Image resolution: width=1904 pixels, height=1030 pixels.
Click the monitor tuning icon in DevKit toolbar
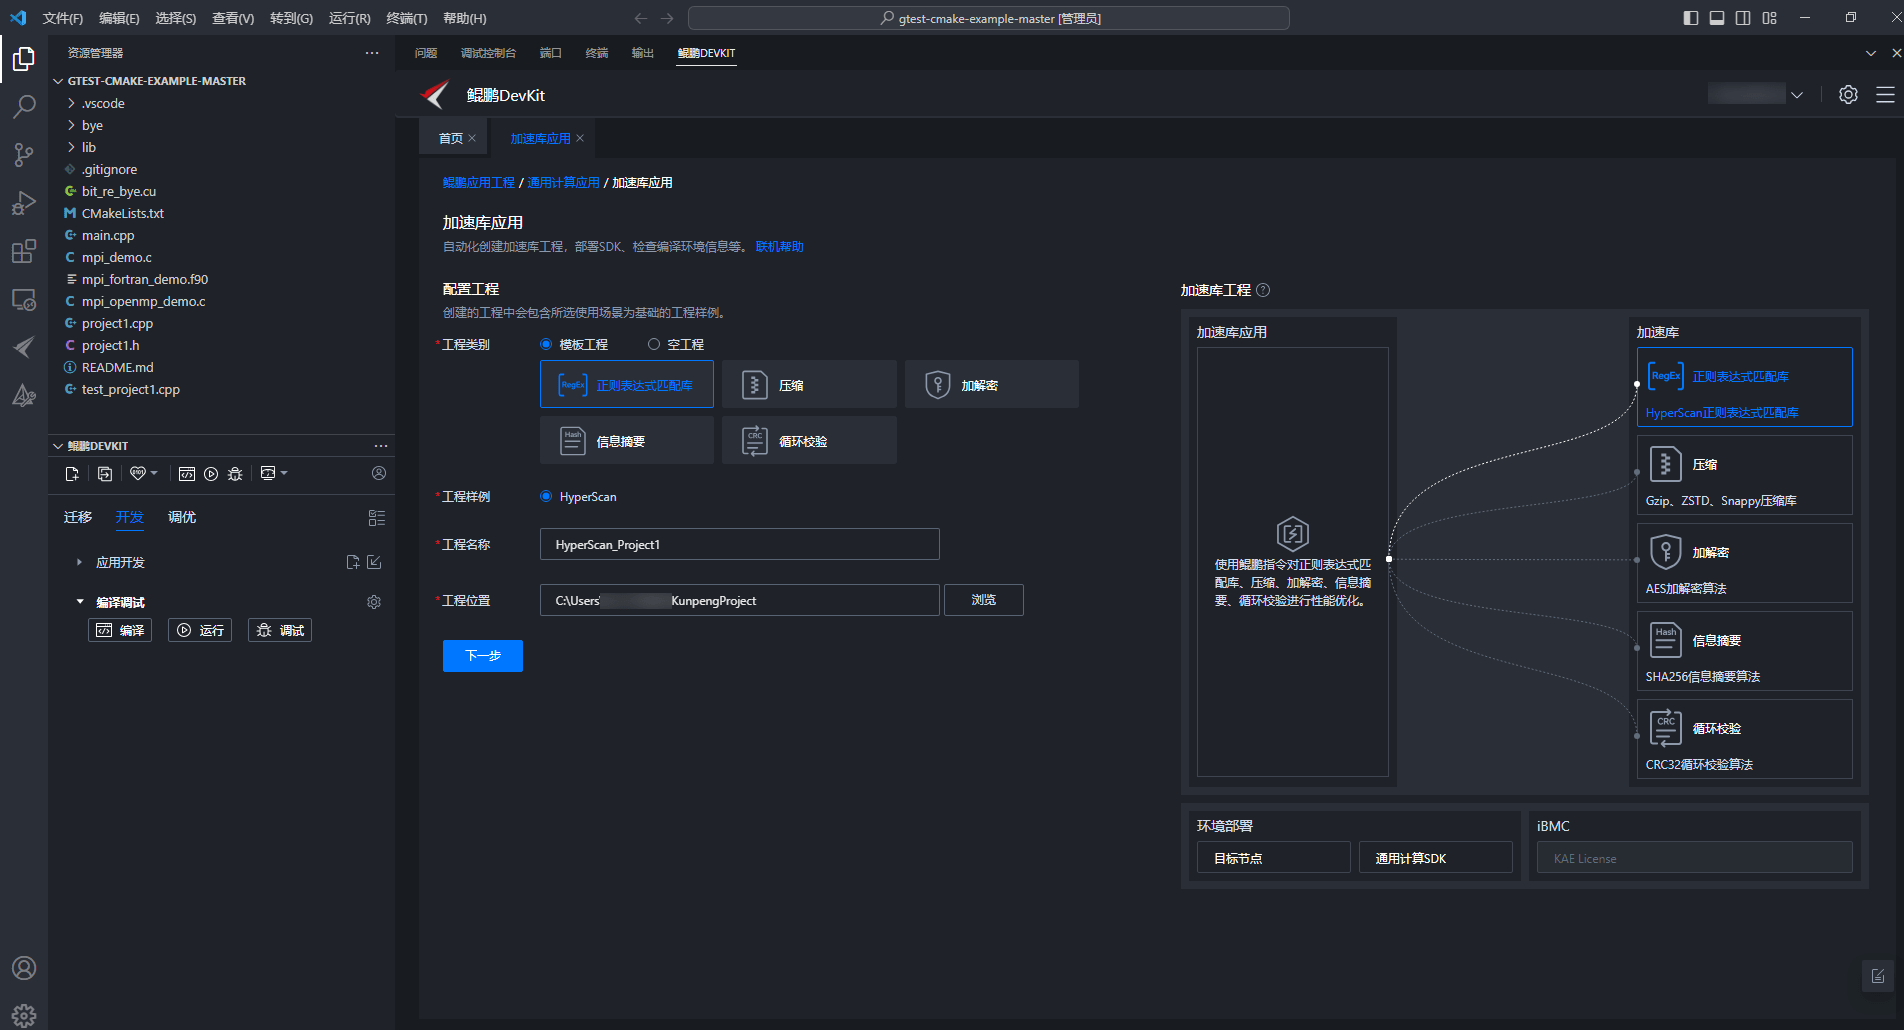pos(267,473)
